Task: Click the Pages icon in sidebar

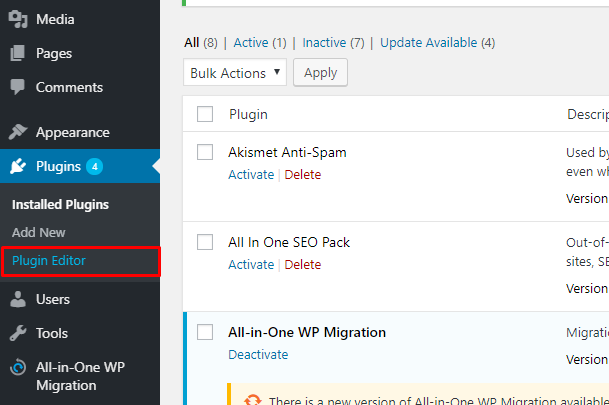Action: coord(18,53)
